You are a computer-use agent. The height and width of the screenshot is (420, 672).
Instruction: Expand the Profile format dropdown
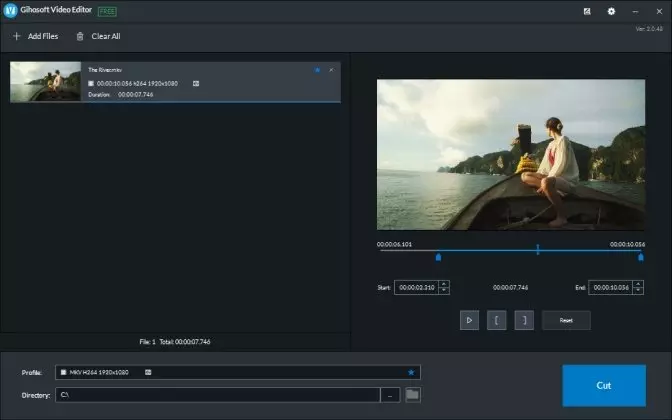click(237, 372)
